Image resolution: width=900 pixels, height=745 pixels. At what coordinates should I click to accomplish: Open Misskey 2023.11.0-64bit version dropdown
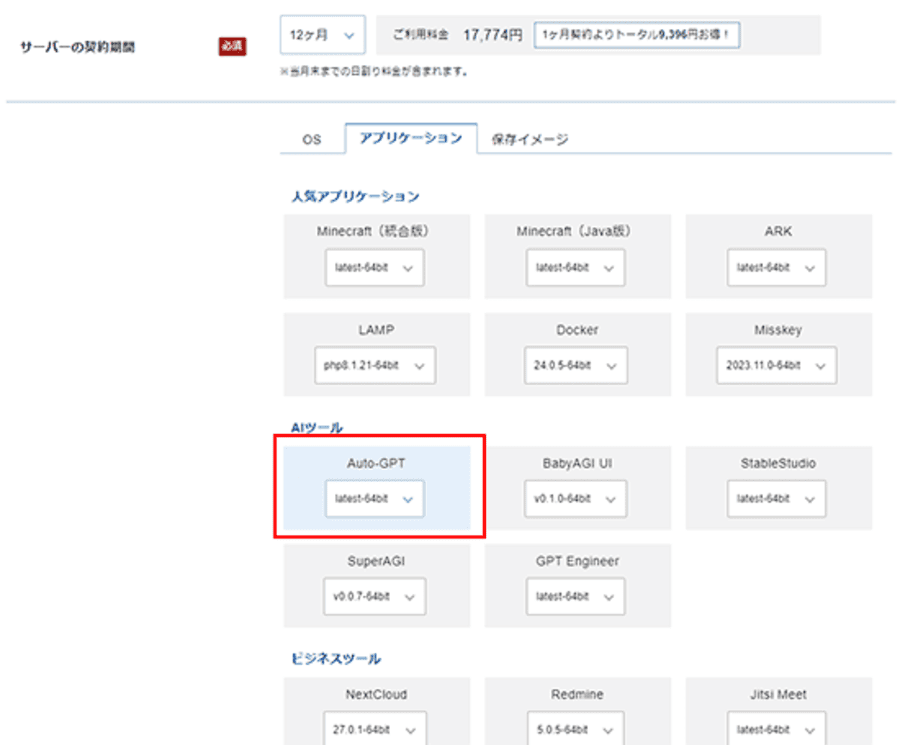(777, 365)
